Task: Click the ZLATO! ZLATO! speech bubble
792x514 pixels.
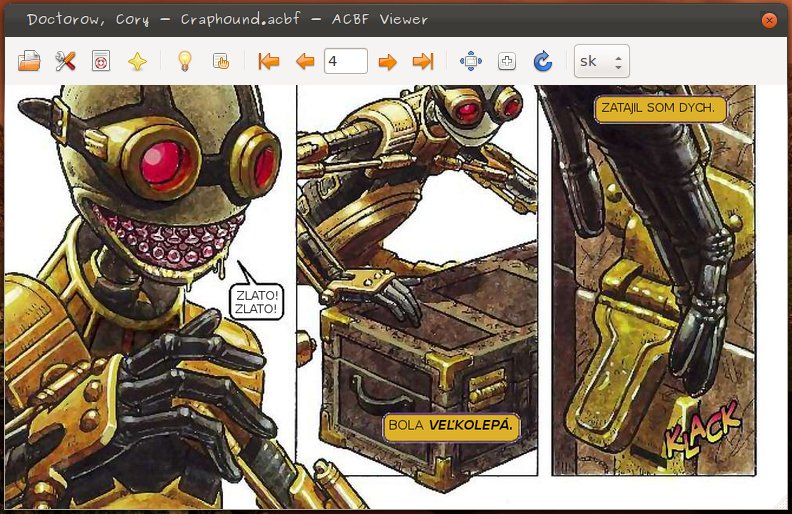Action: click(257, 302)
